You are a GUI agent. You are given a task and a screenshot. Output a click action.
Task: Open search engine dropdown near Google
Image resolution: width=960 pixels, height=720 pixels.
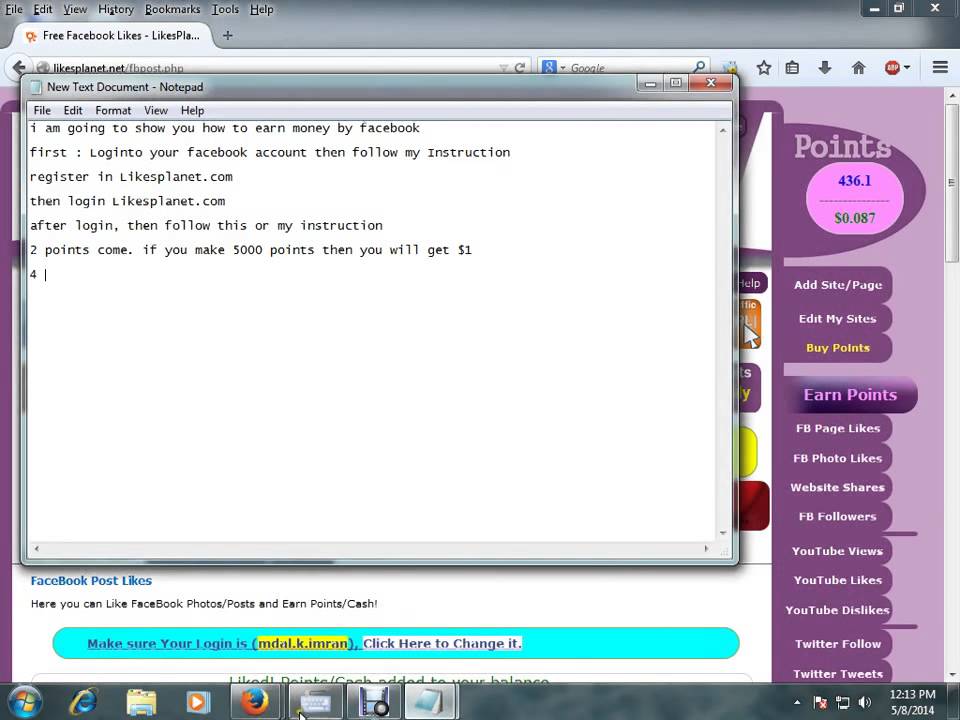[x=563, y=68]
